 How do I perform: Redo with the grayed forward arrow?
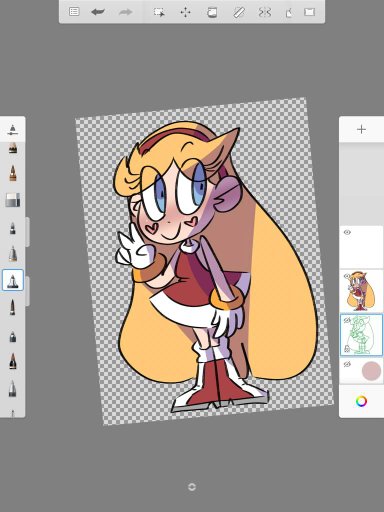tap(126, 12)
